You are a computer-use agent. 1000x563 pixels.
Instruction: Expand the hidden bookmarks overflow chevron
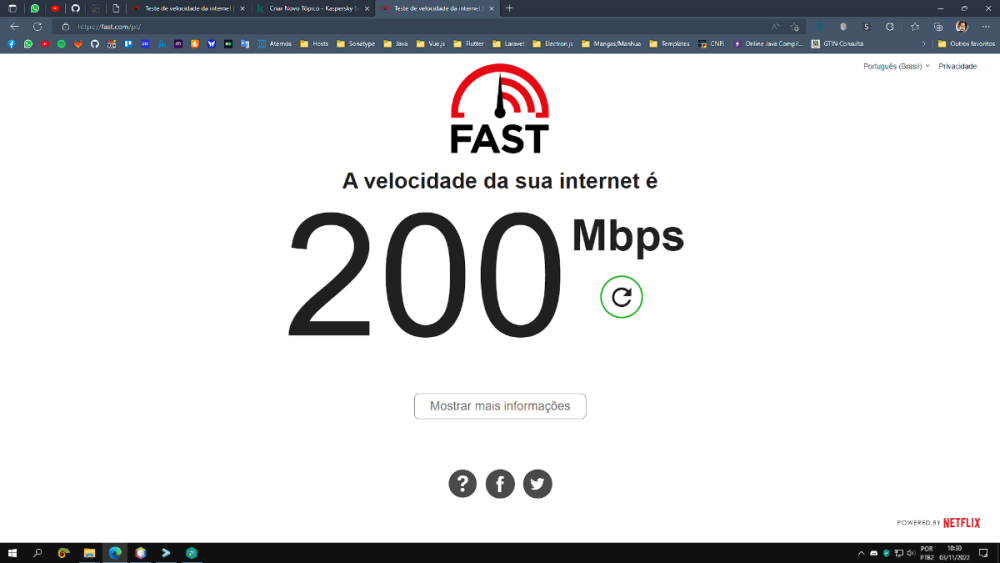pyautogui.click(x=923, y=44)
